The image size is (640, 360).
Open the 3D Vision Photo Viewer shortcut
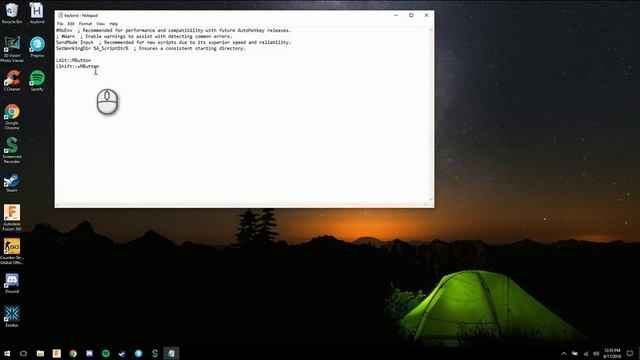click(x=12, y=49)
